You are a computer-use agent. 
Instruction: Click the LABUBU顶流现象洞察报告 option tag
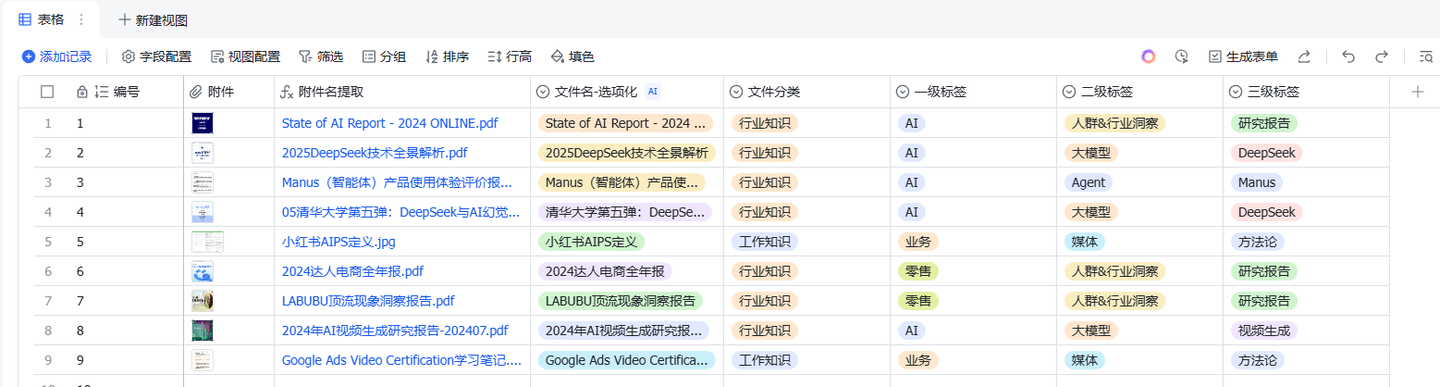coord(620,301)
